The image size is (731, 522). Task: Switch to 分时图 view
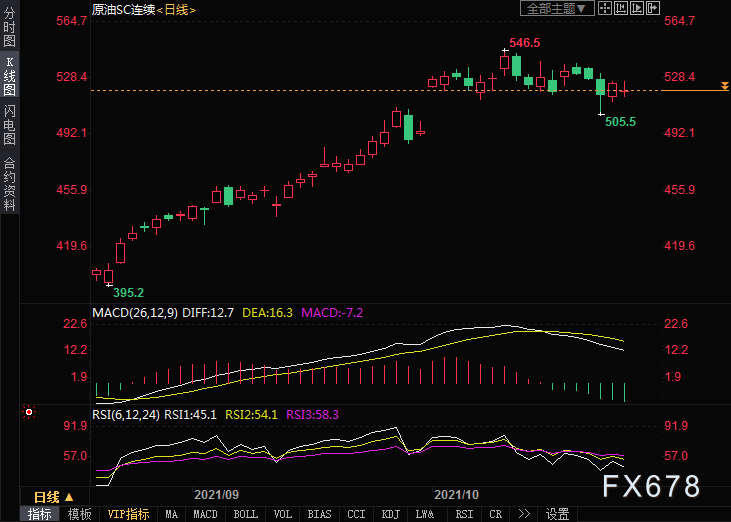coord(9,27)
